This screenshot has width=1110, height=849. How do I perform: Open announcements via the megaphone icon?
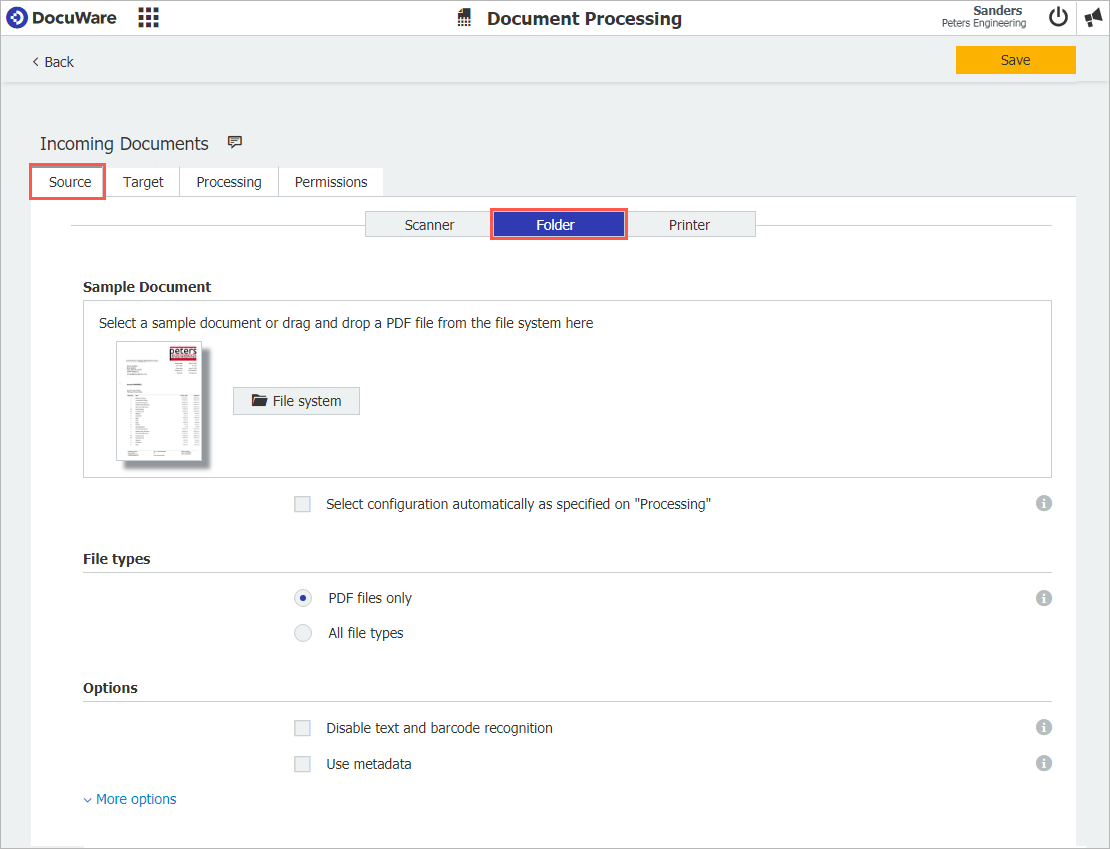(x=1092, y=17)
